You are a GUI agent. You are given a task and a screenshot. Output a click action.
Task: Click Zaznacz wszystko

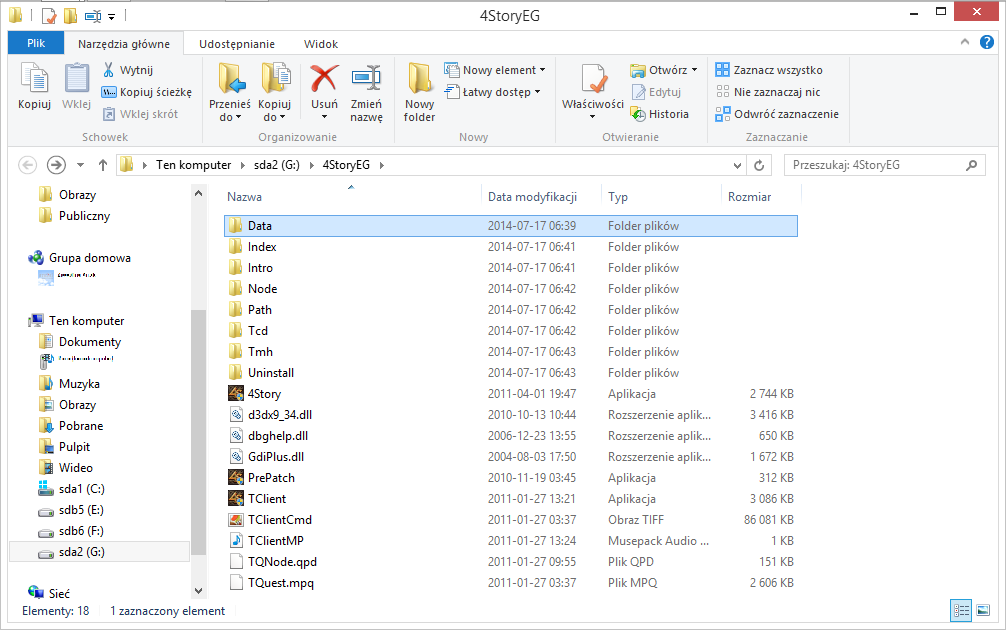pos(769,69)
